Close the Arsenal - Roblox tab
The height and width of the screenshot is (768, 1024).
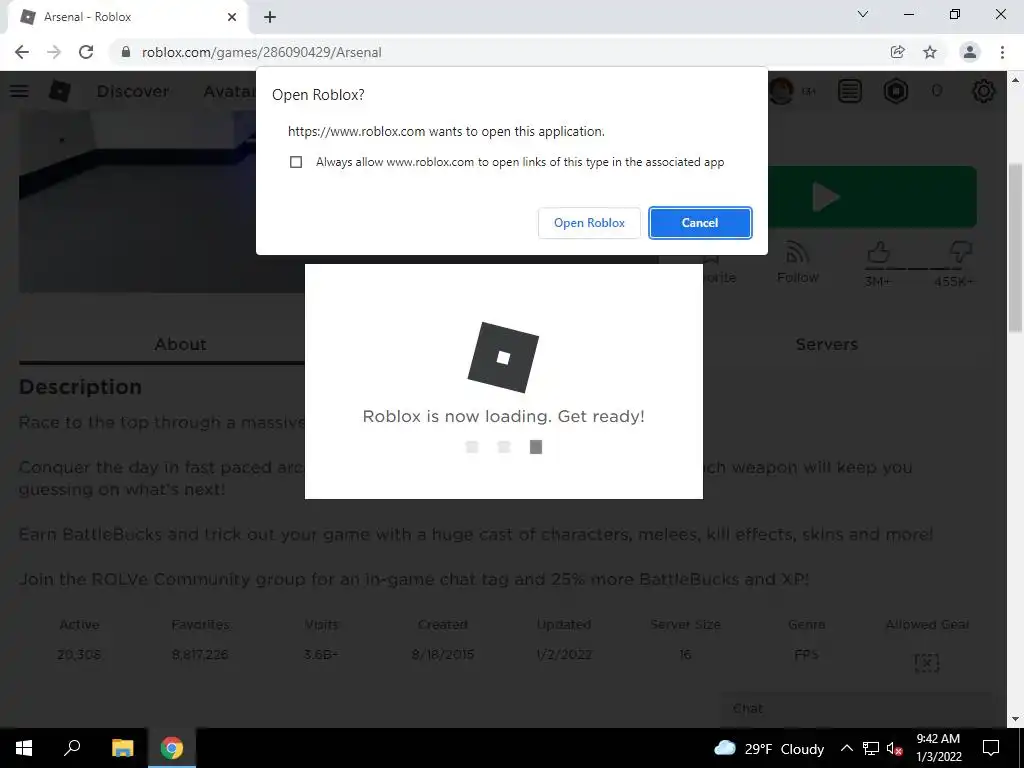pyautogui.click(x=232, y=17)
